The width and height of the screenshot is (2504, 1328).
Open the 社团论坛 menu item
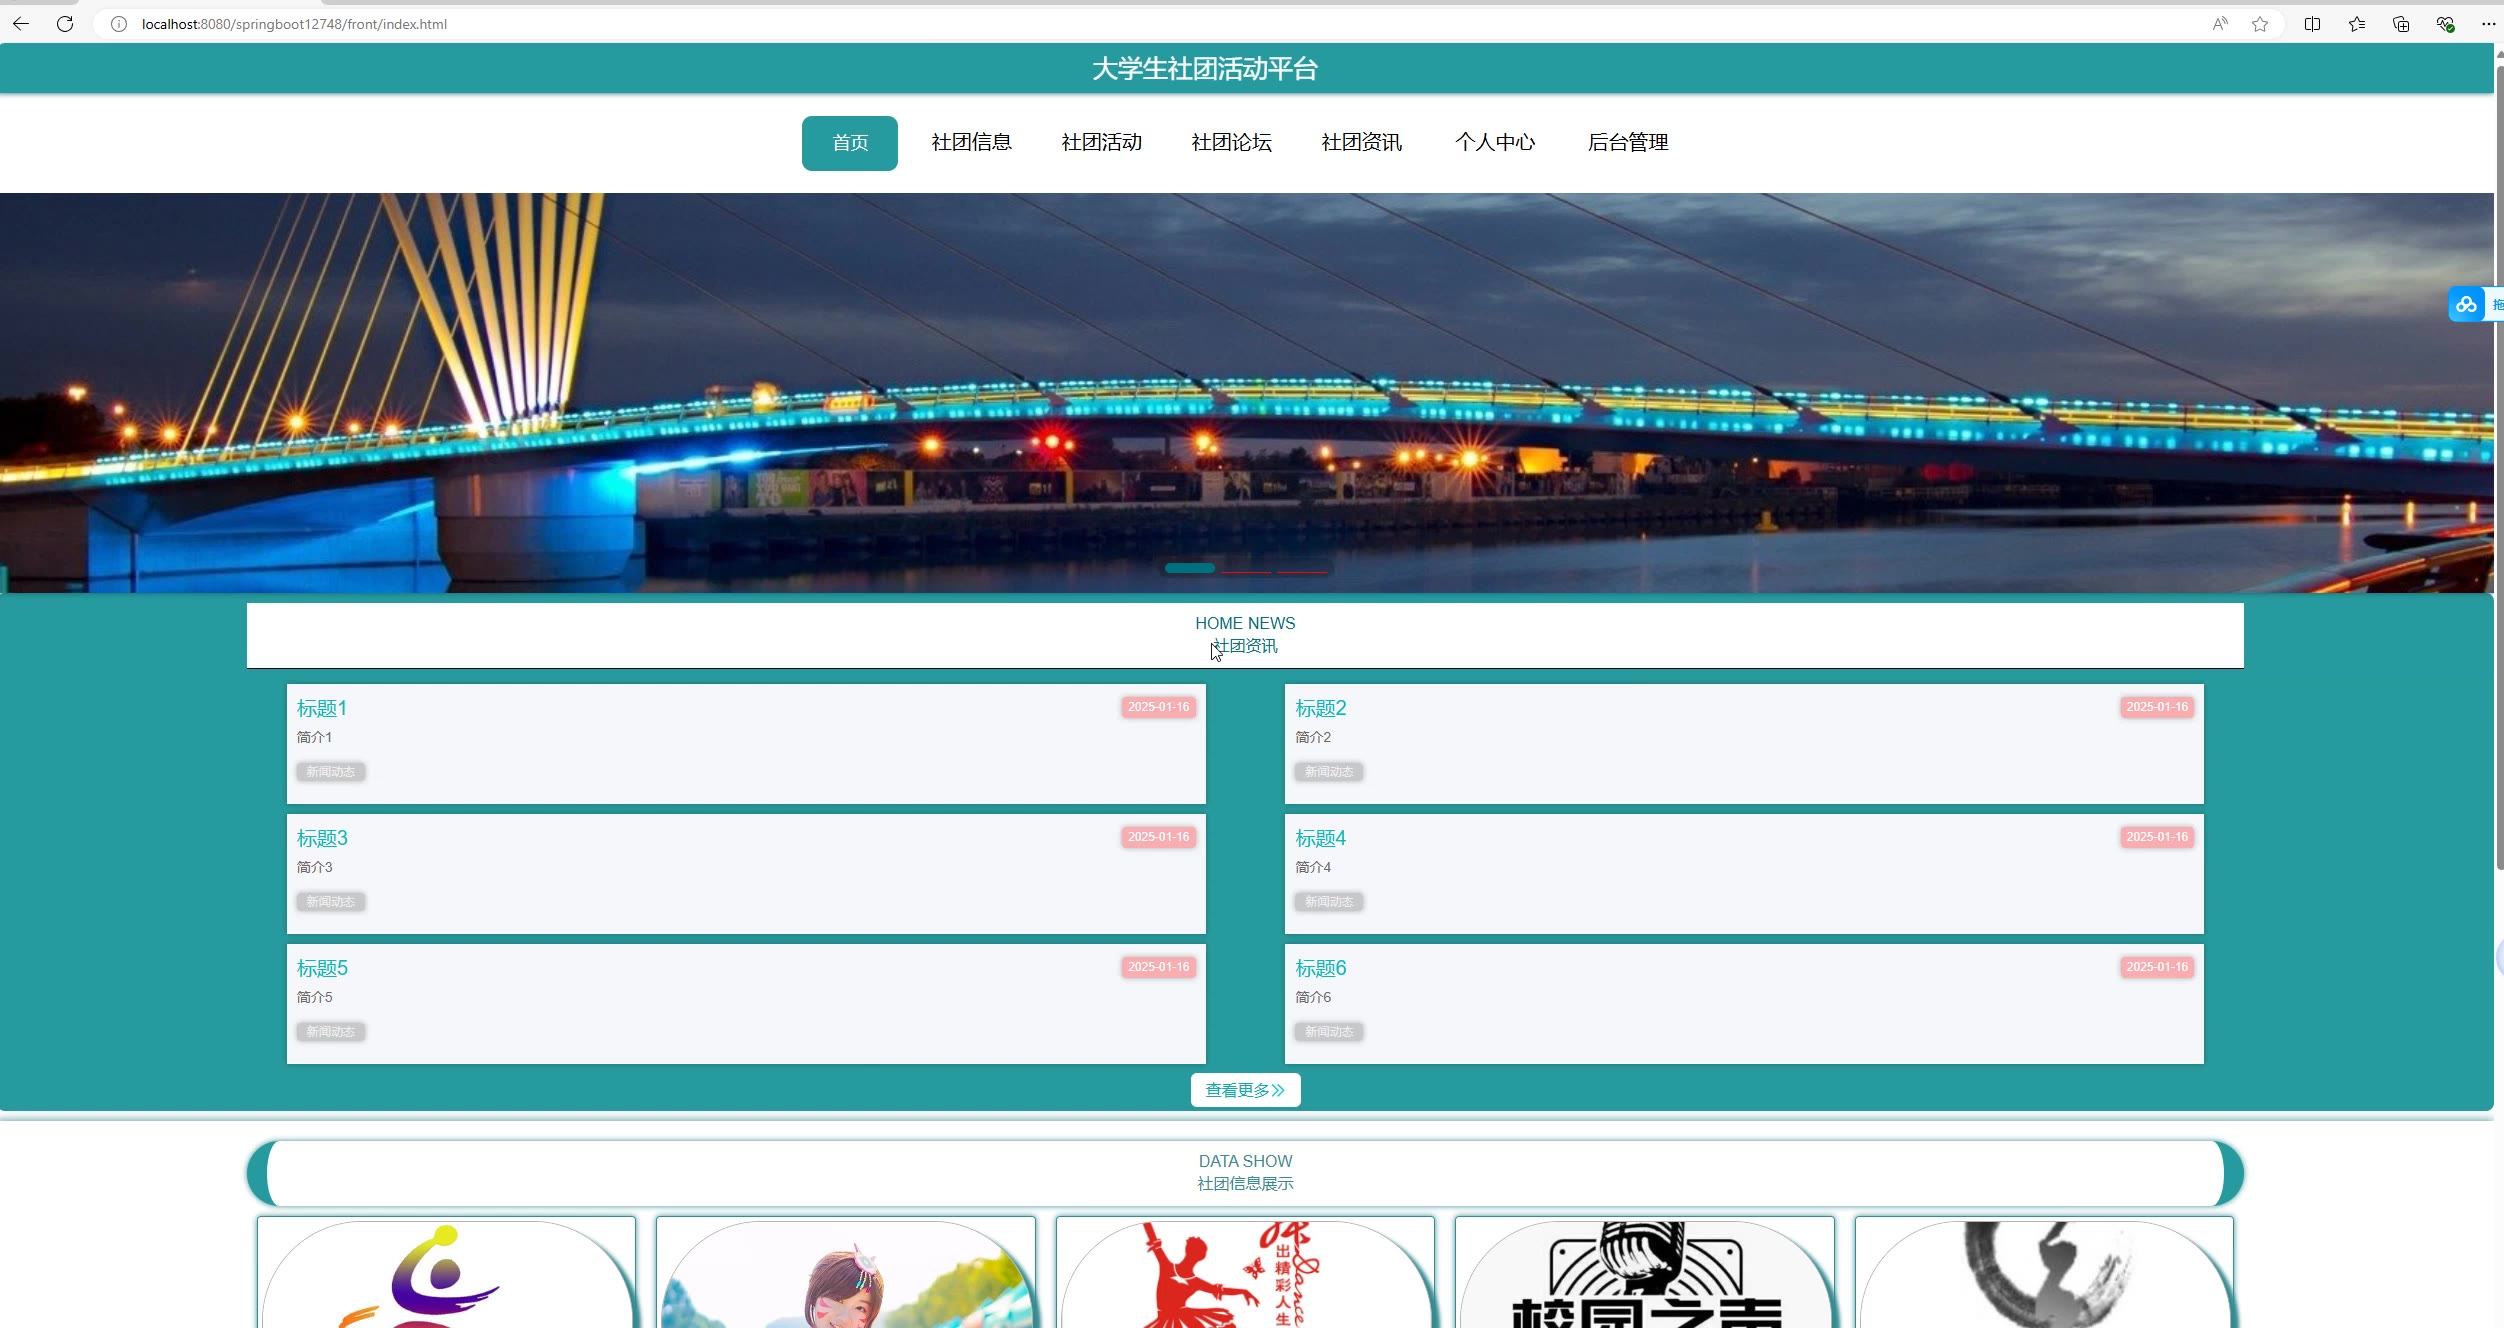click(1232, 143)
